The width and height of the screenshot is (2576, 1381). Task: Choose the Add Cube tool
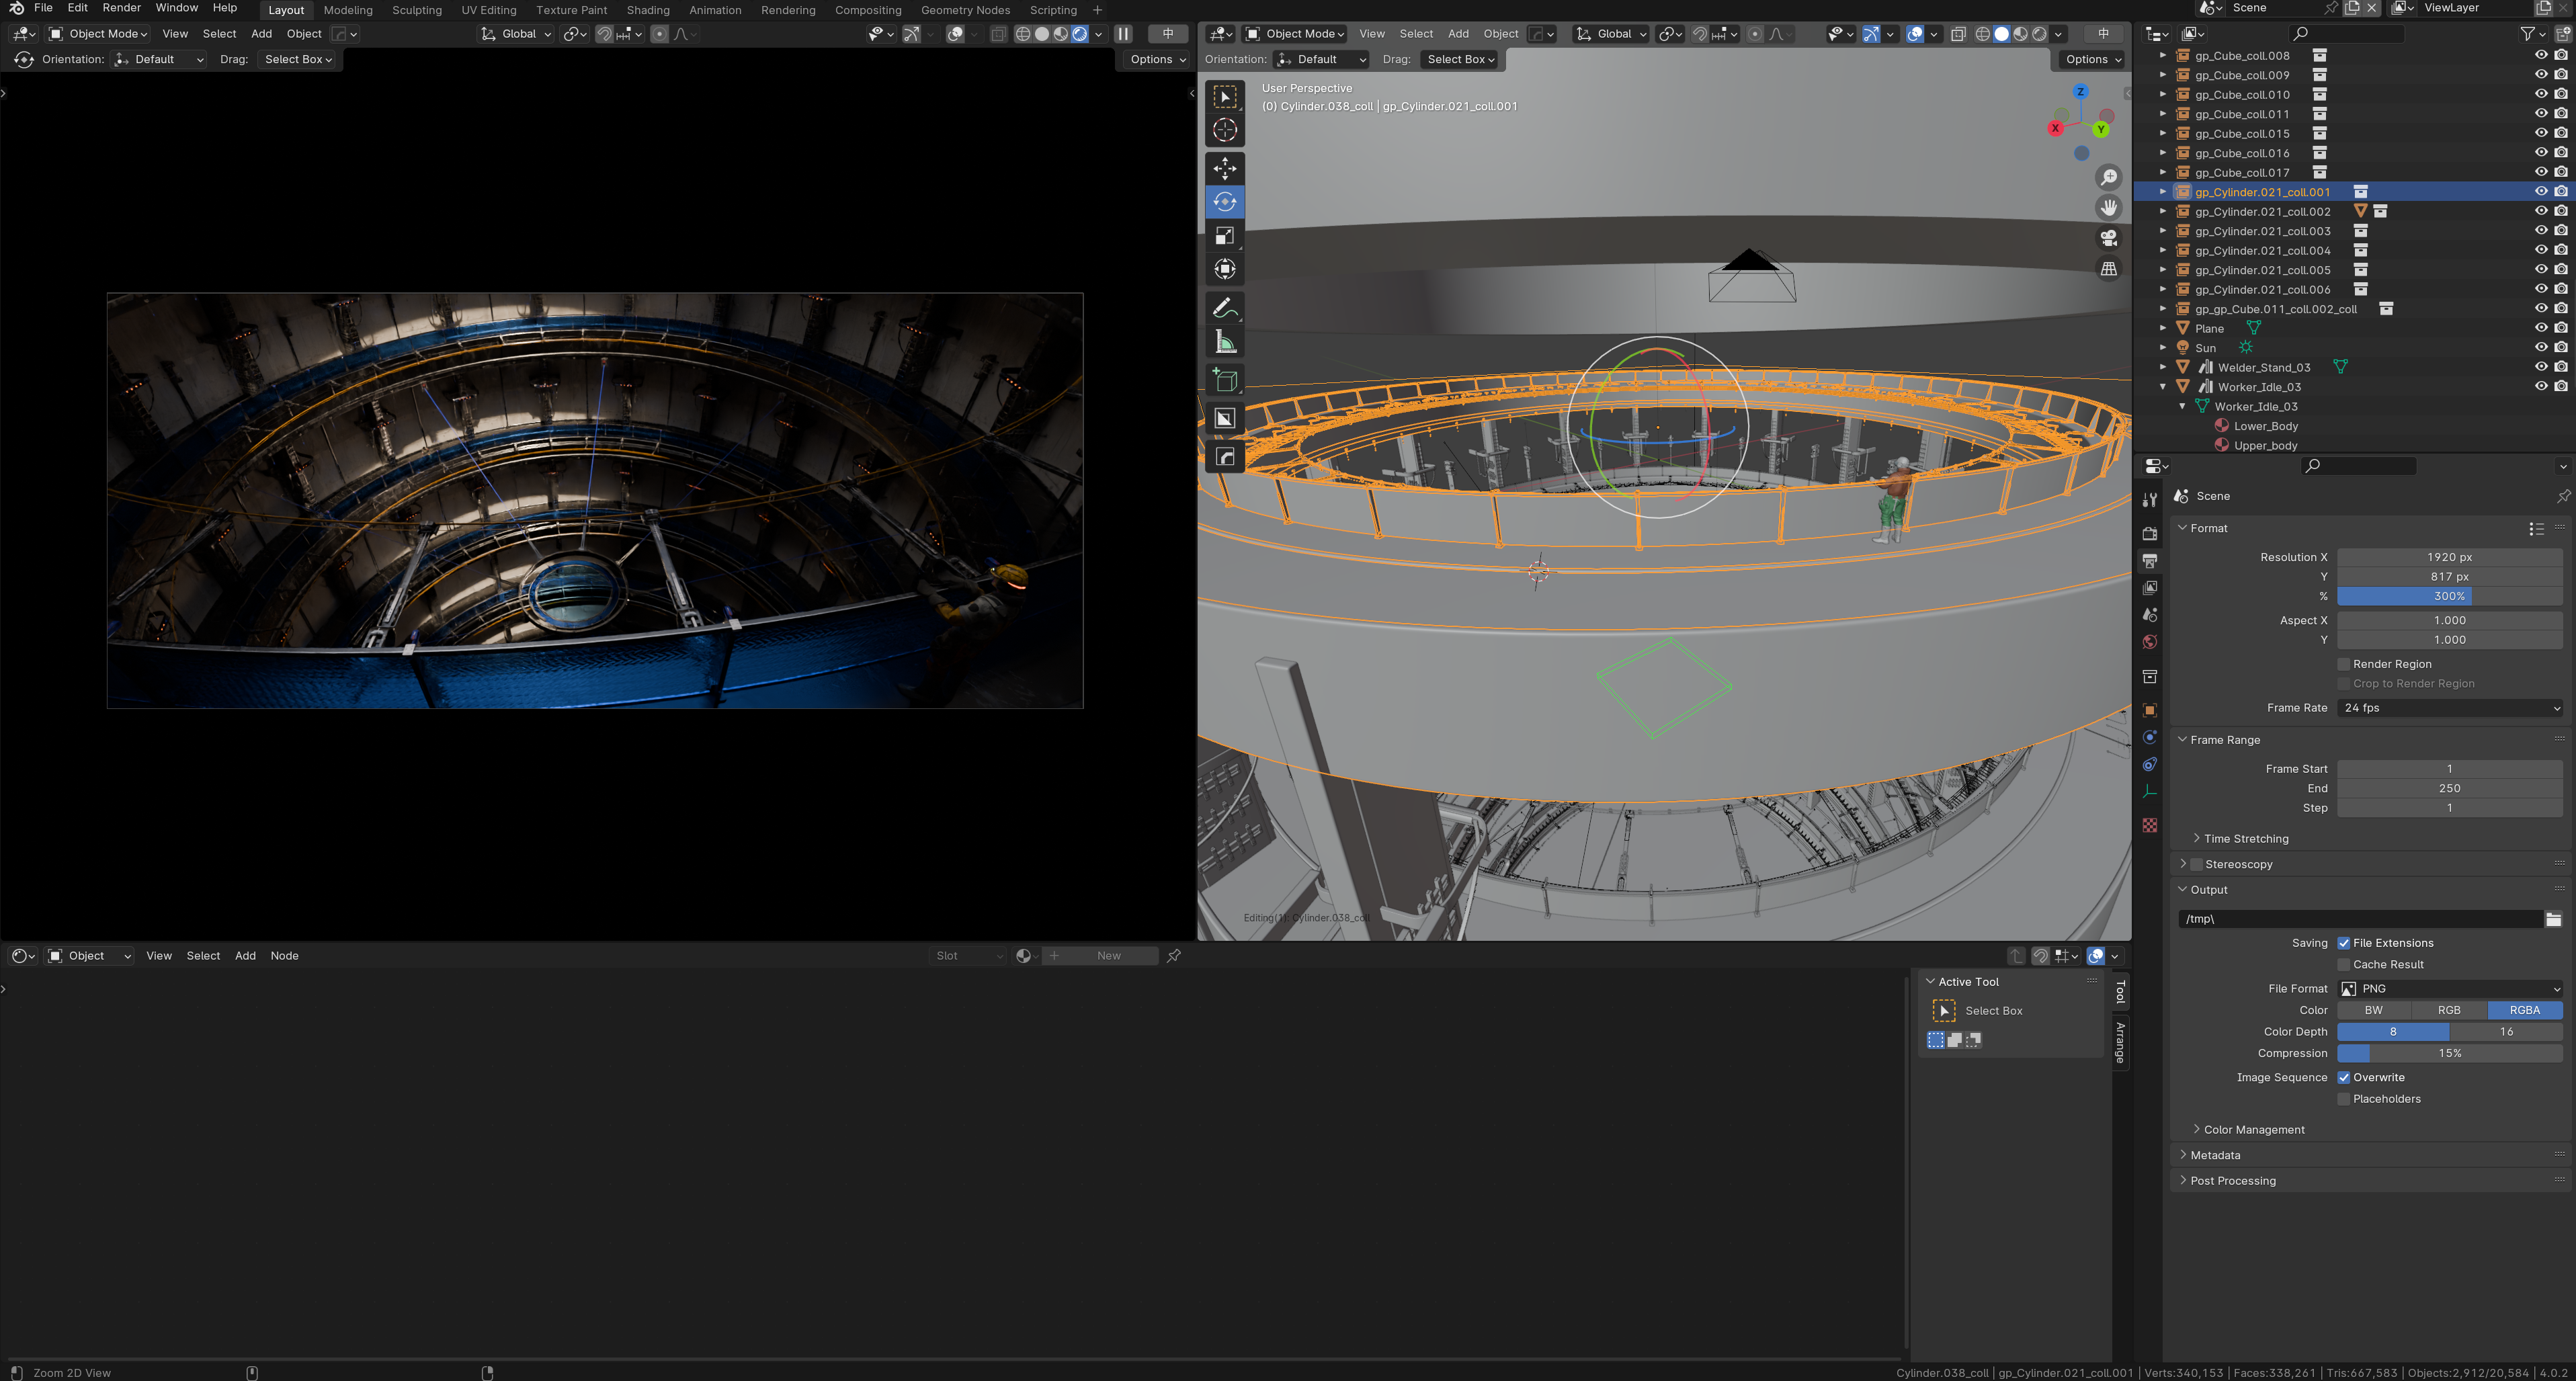point(1224,381)
